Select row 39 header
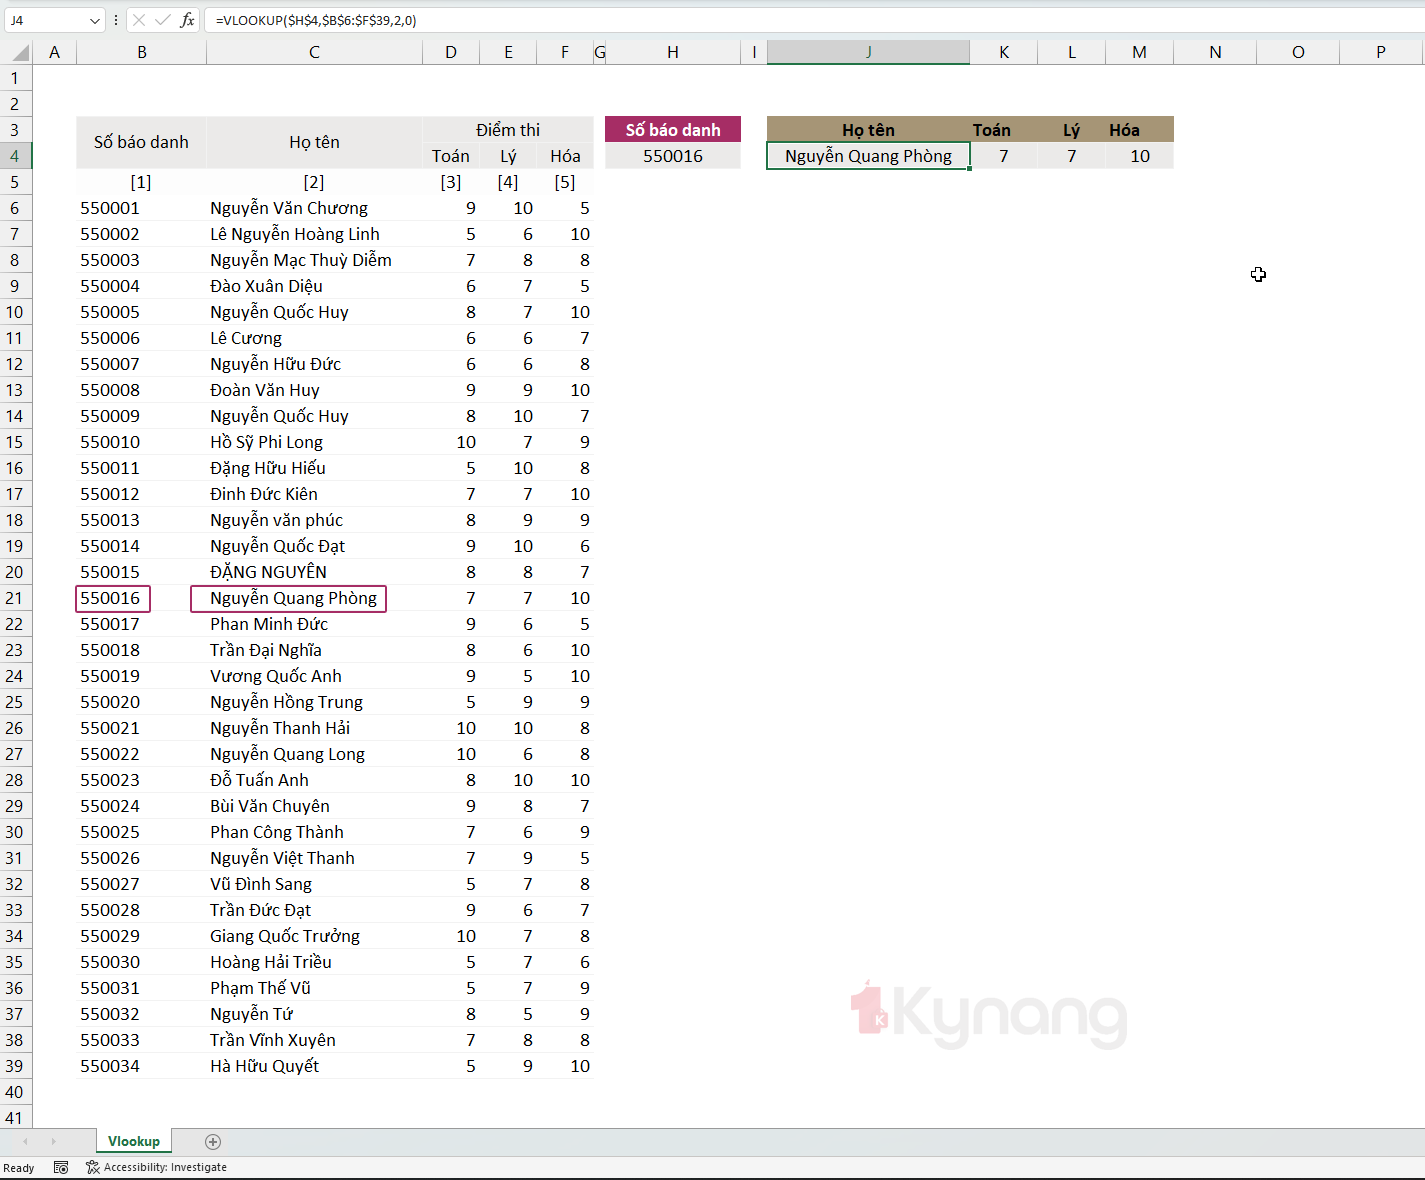The image size is (1425, 1180). click(x=15, y=1066)
